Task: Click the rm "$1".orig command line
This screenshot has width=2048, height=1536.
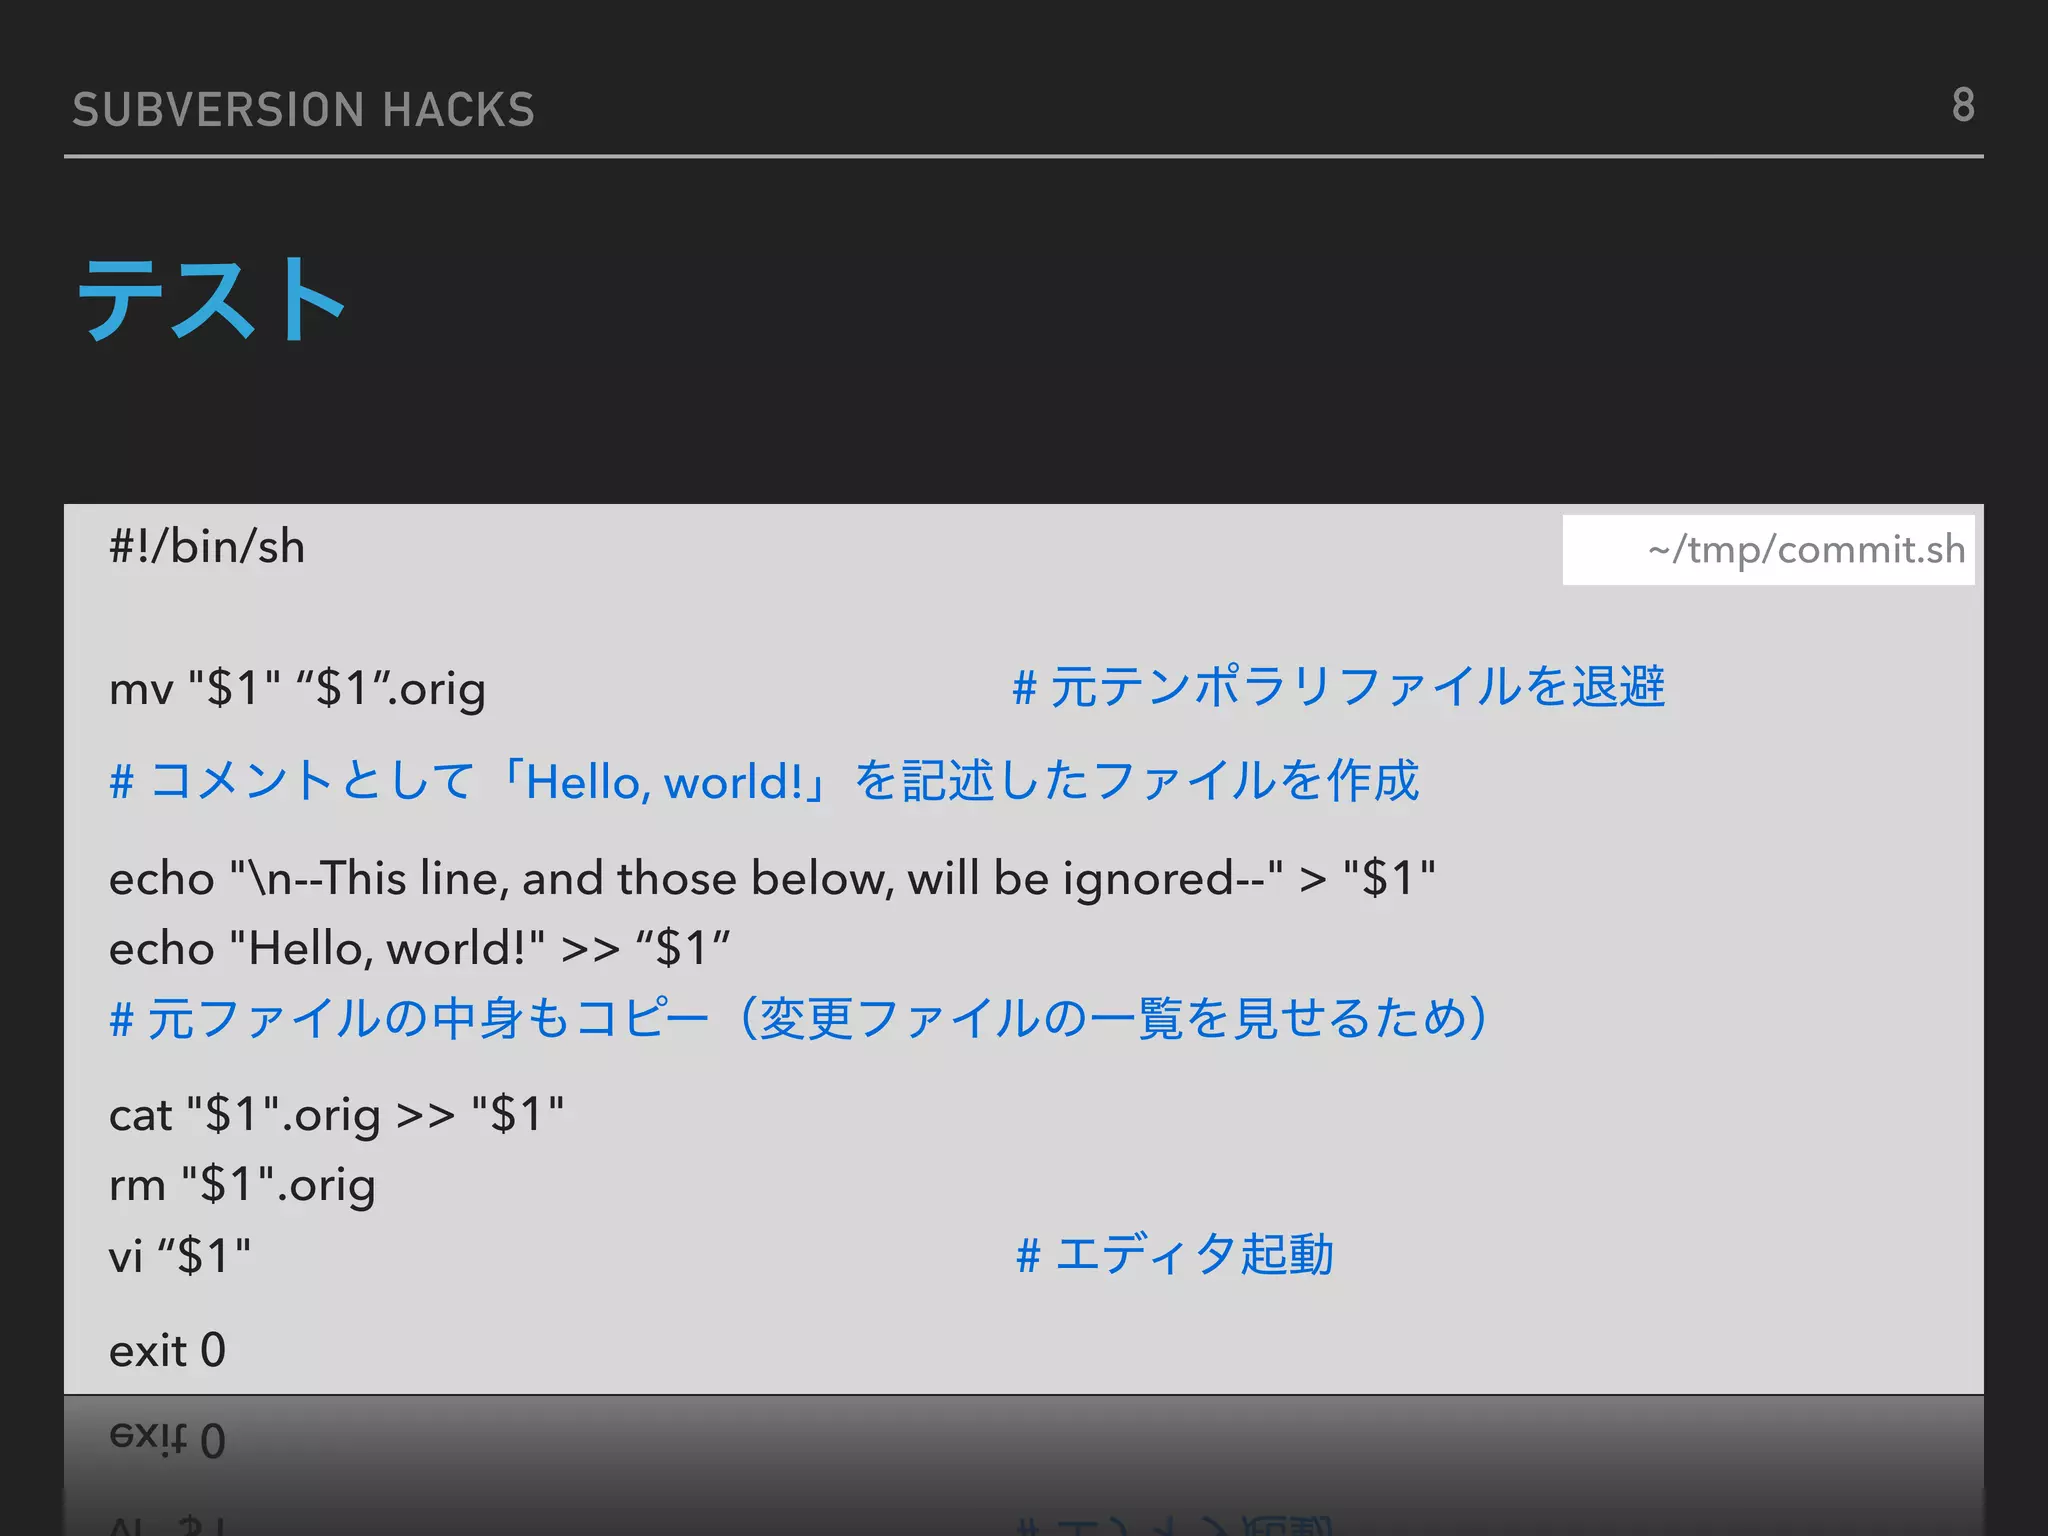Action: 242,1185
